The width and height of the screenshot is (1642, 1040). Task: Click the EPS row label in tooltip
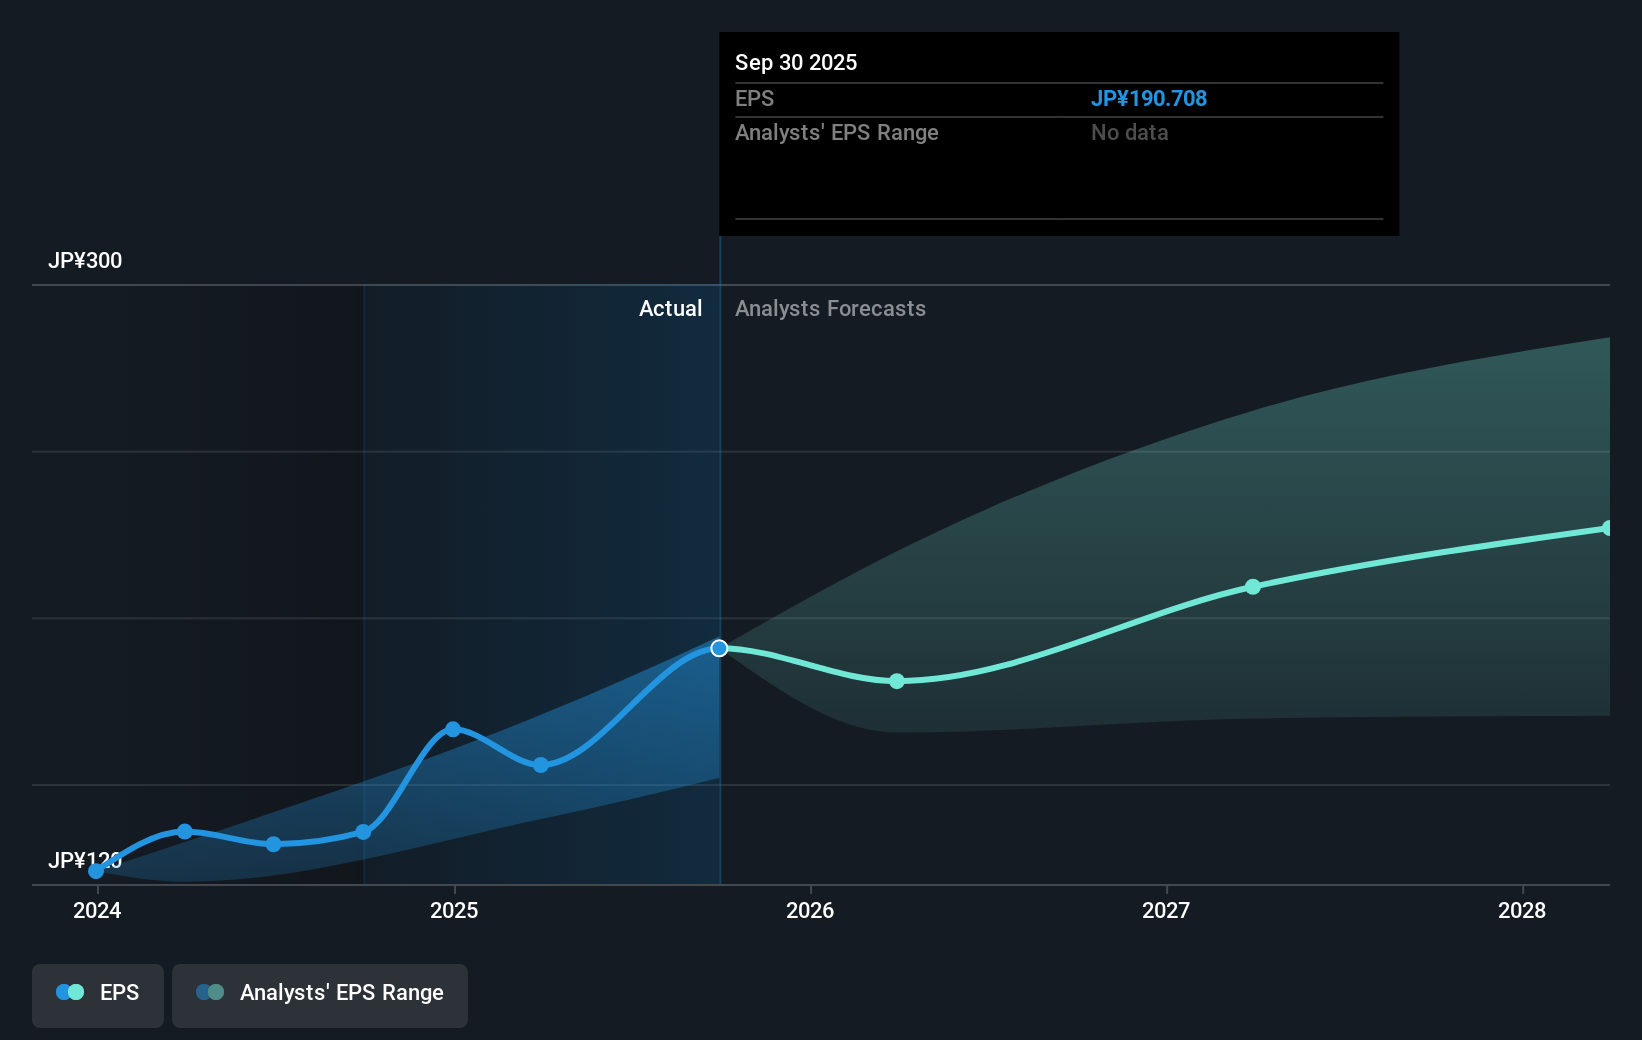click(755, 99)
